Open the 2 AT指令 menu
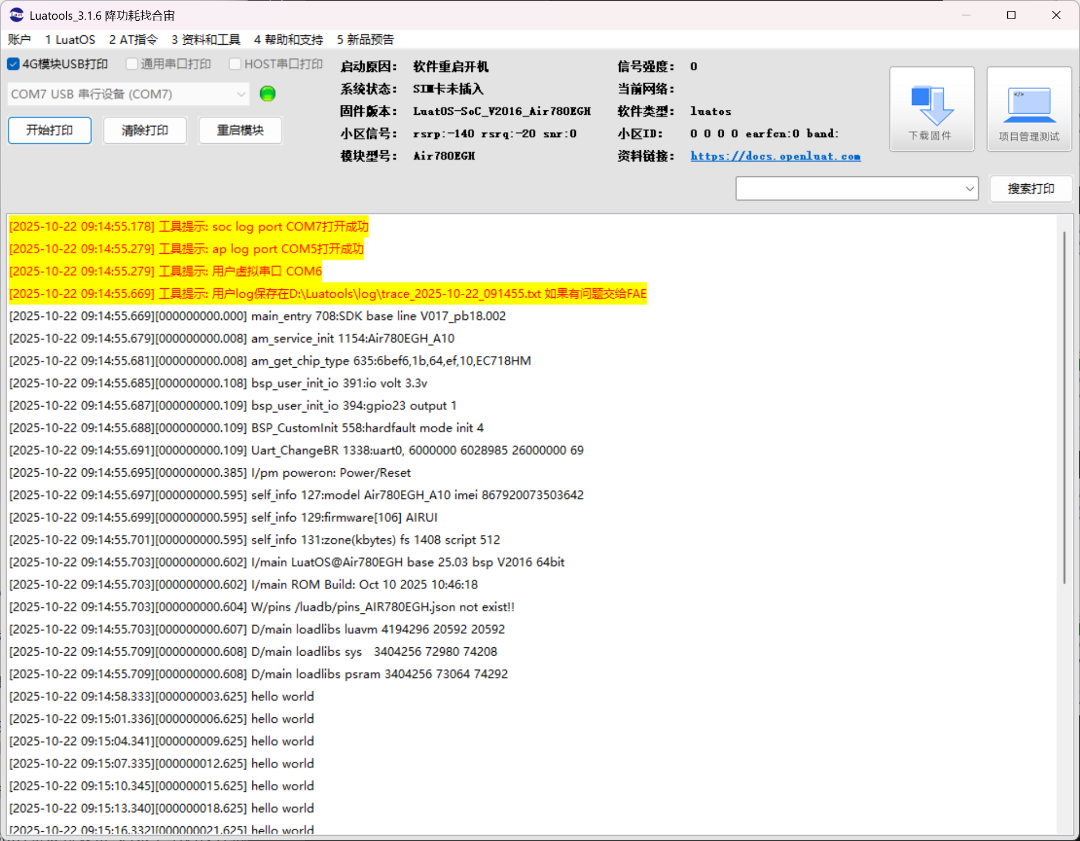1080x841 pixels. [133, 39]
